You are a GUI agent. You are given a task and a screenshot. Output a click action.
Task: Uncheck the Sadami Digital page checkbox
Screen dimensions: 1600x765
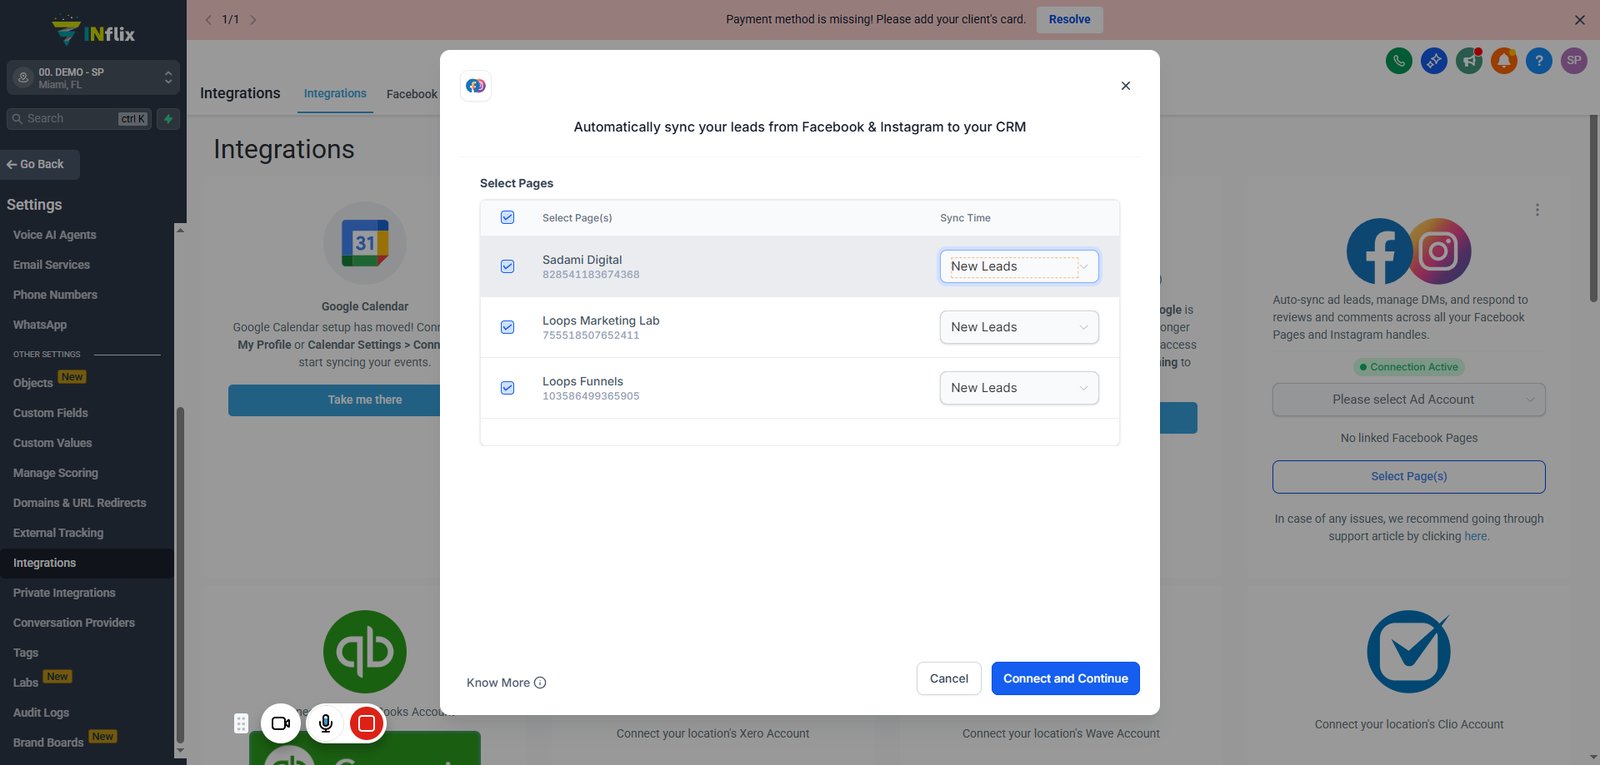508,267
